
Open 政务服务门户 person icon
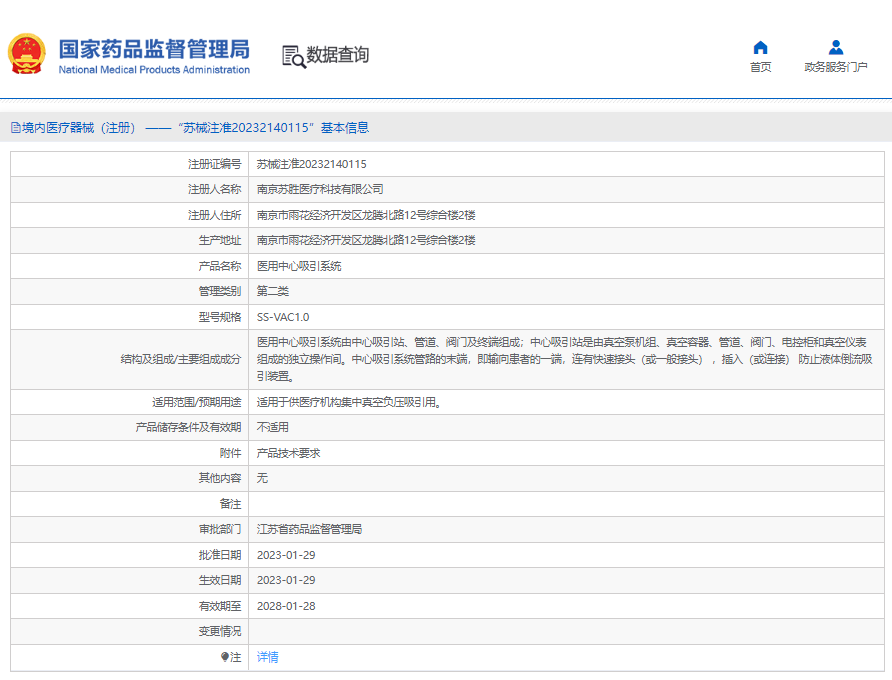pos(836,47)
